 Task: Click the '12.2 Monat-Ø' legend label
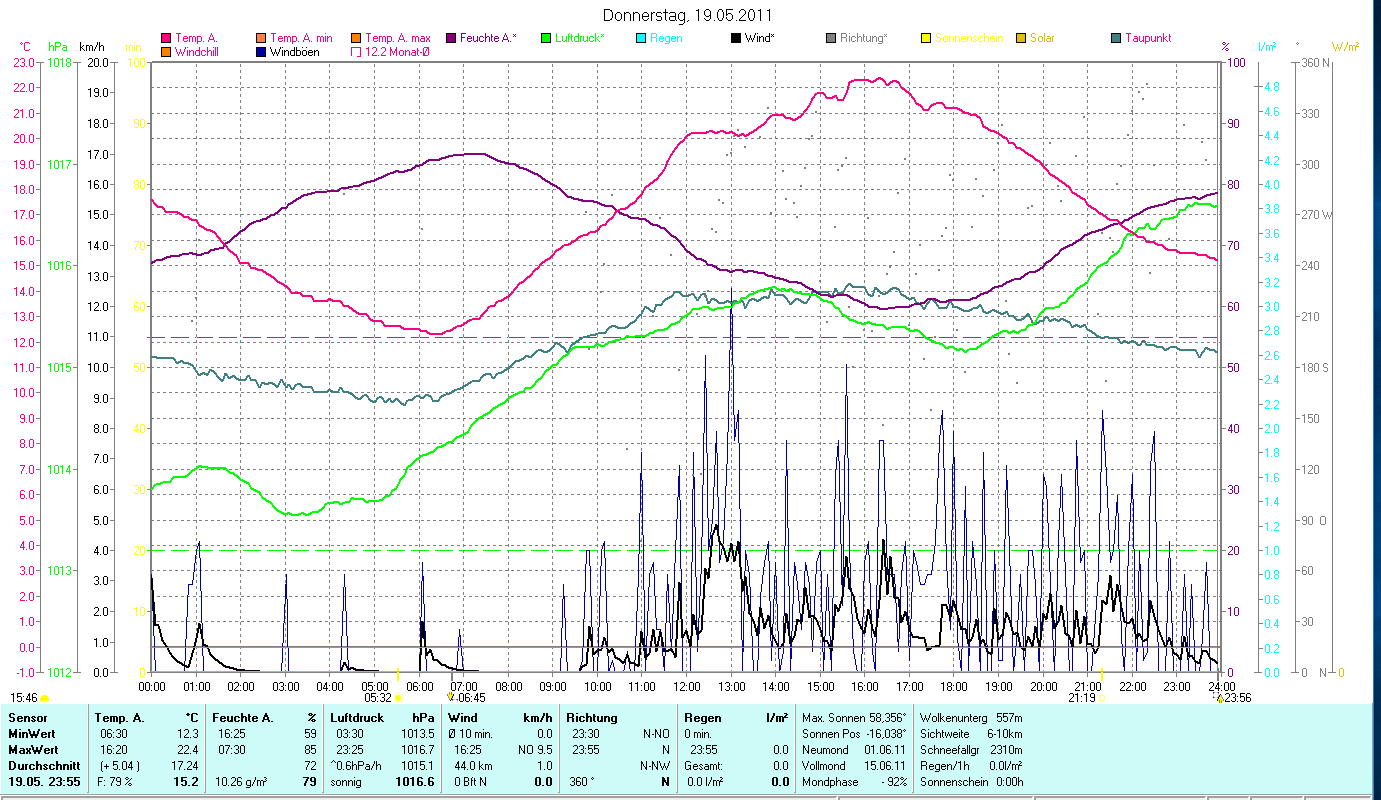pos(398,51)
